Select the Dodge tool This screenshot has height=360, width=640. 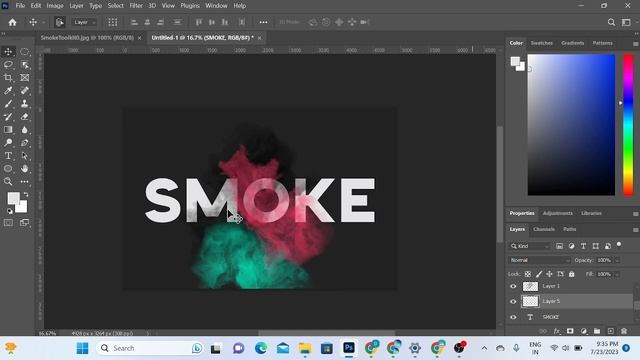8,143
